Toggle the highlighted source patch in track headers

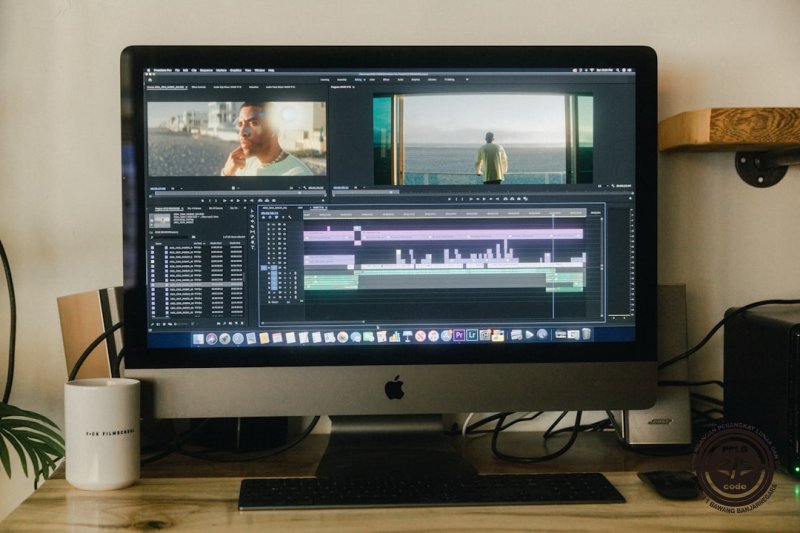pos(264,268)
